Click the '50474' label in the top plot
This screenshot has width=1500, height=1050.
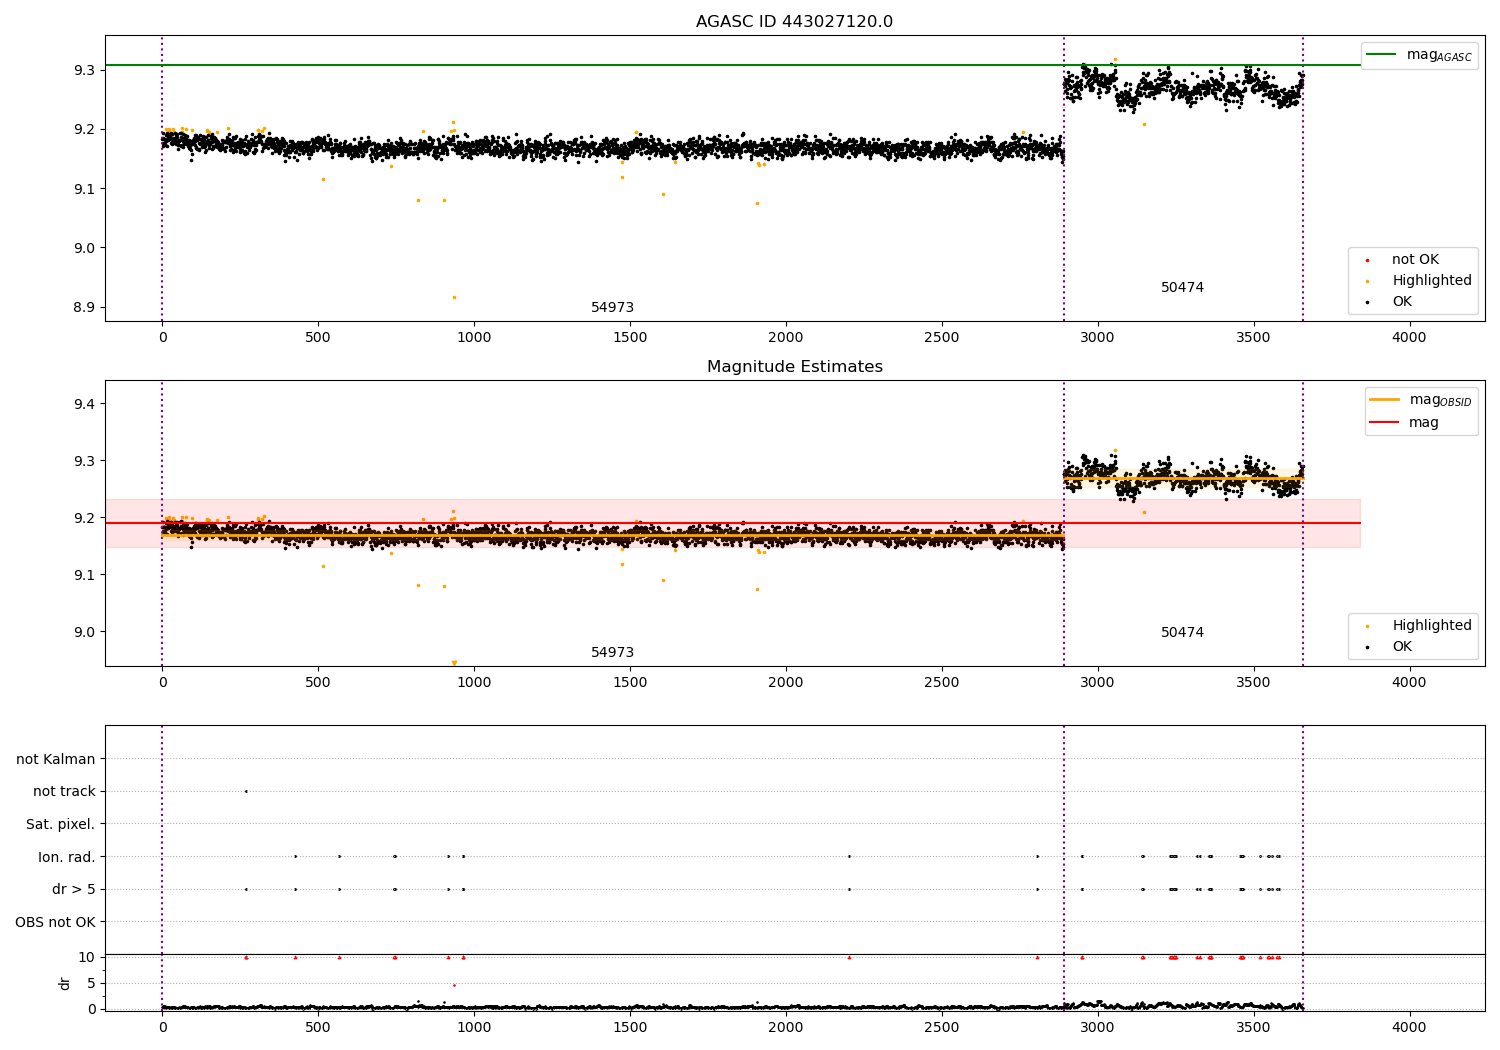[x=1182, y=288]
